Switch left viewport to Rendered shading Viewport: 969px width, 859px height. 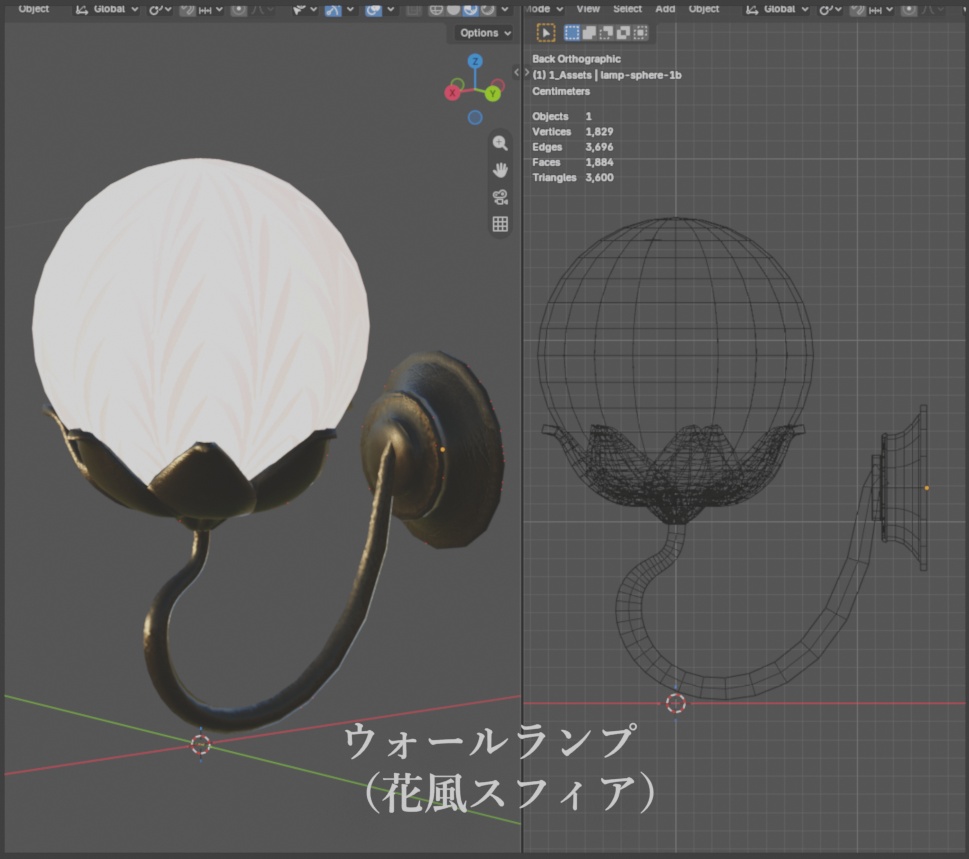coord(488,9)
